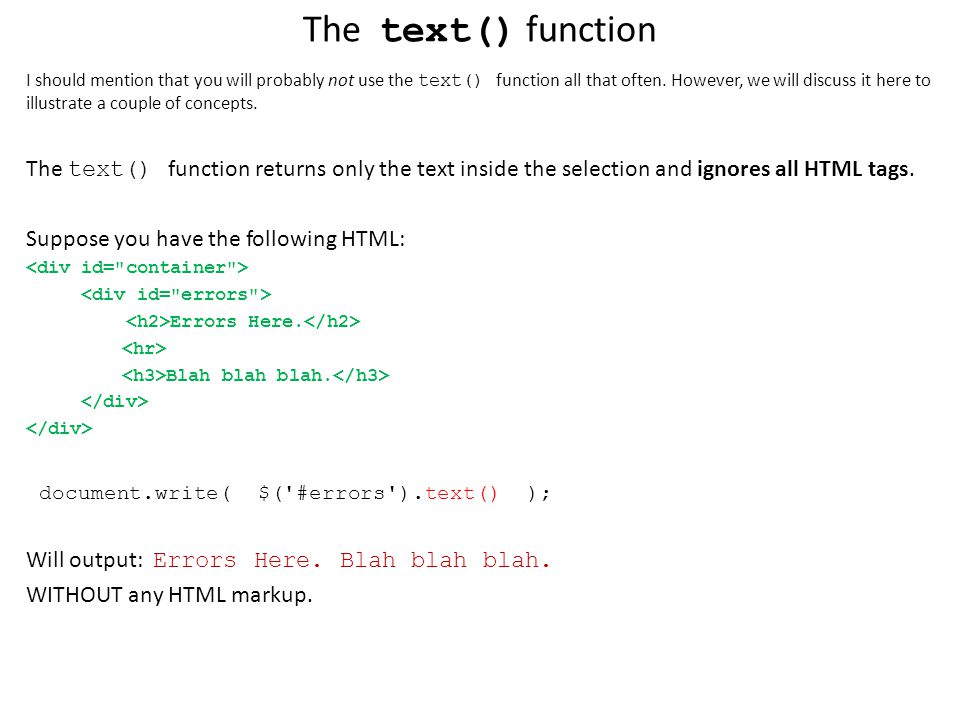Click the 'WITHOUT any HTML markup.' line
Viewport: 960px width, 720px height.
(x=170, y=594)
